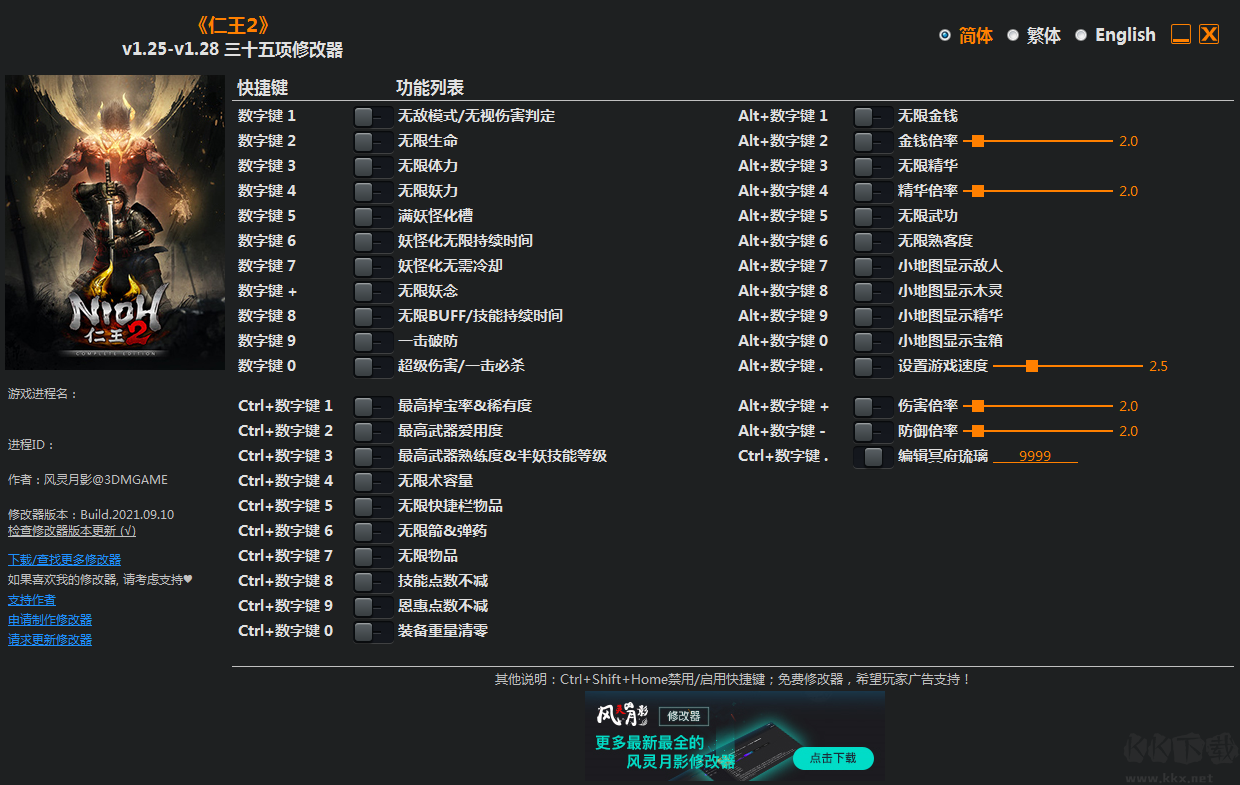Screen dimensions: 1240x785
Task: Toggle 无限生命 infinite health on
Action: 372,141
